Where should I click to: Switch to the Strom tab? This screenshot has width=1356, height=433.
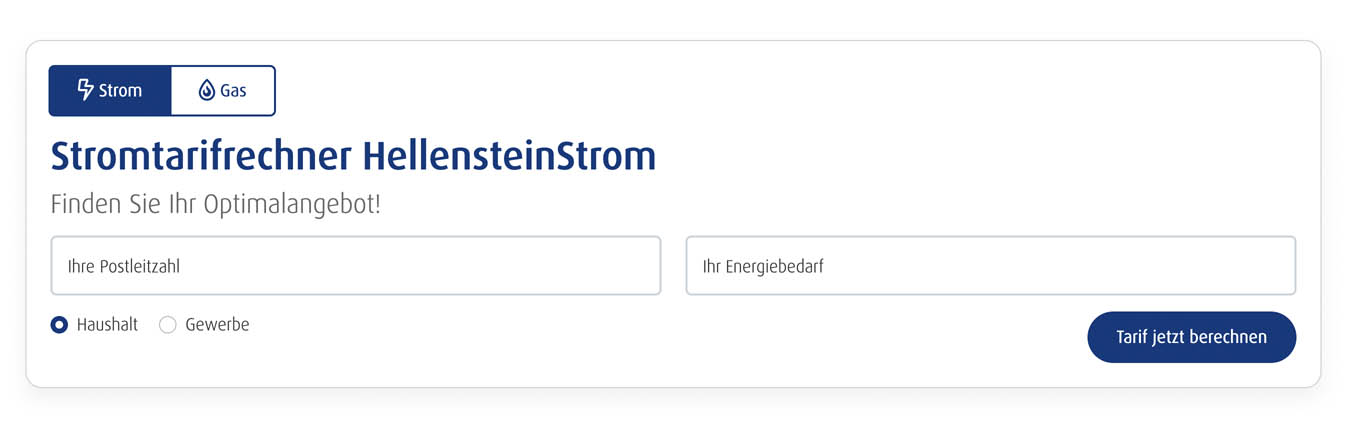point(110,91)
